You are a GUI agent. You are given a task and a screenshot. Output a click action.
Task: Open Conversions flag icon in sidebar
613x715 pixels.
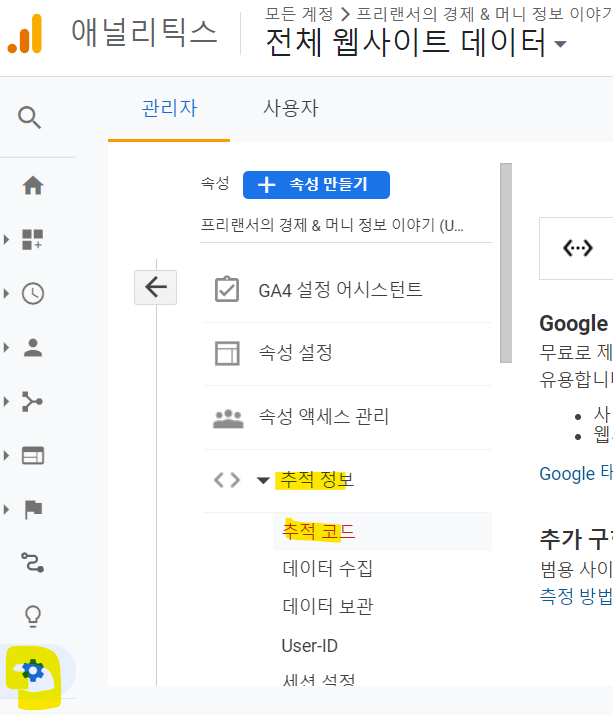pos(33,509)
